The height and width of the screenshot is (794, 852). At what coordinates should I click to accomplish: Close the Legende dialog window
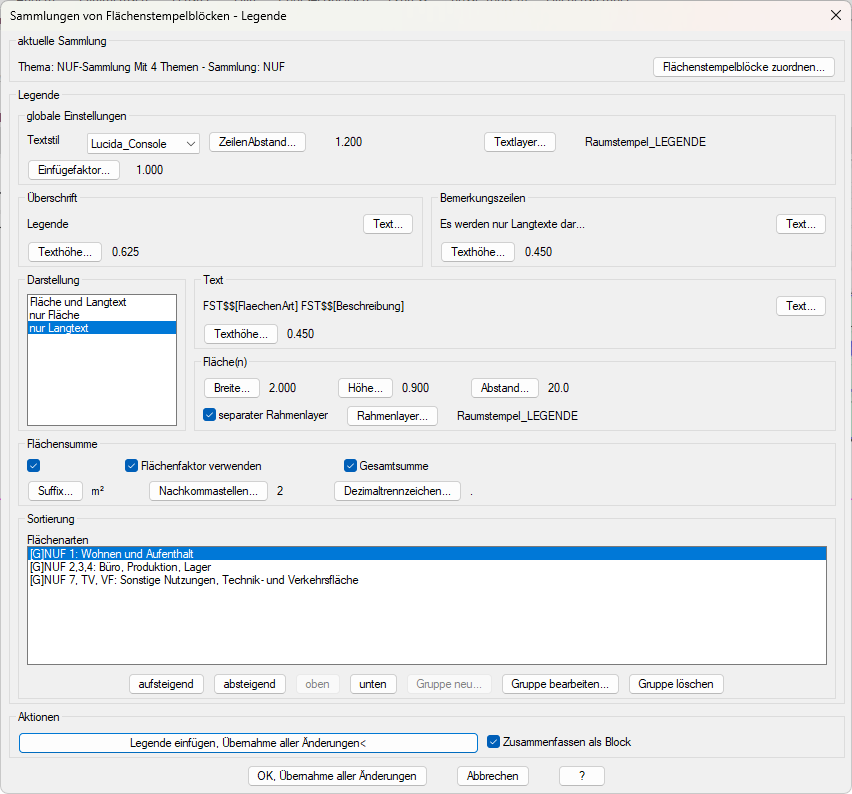[835, 15]
